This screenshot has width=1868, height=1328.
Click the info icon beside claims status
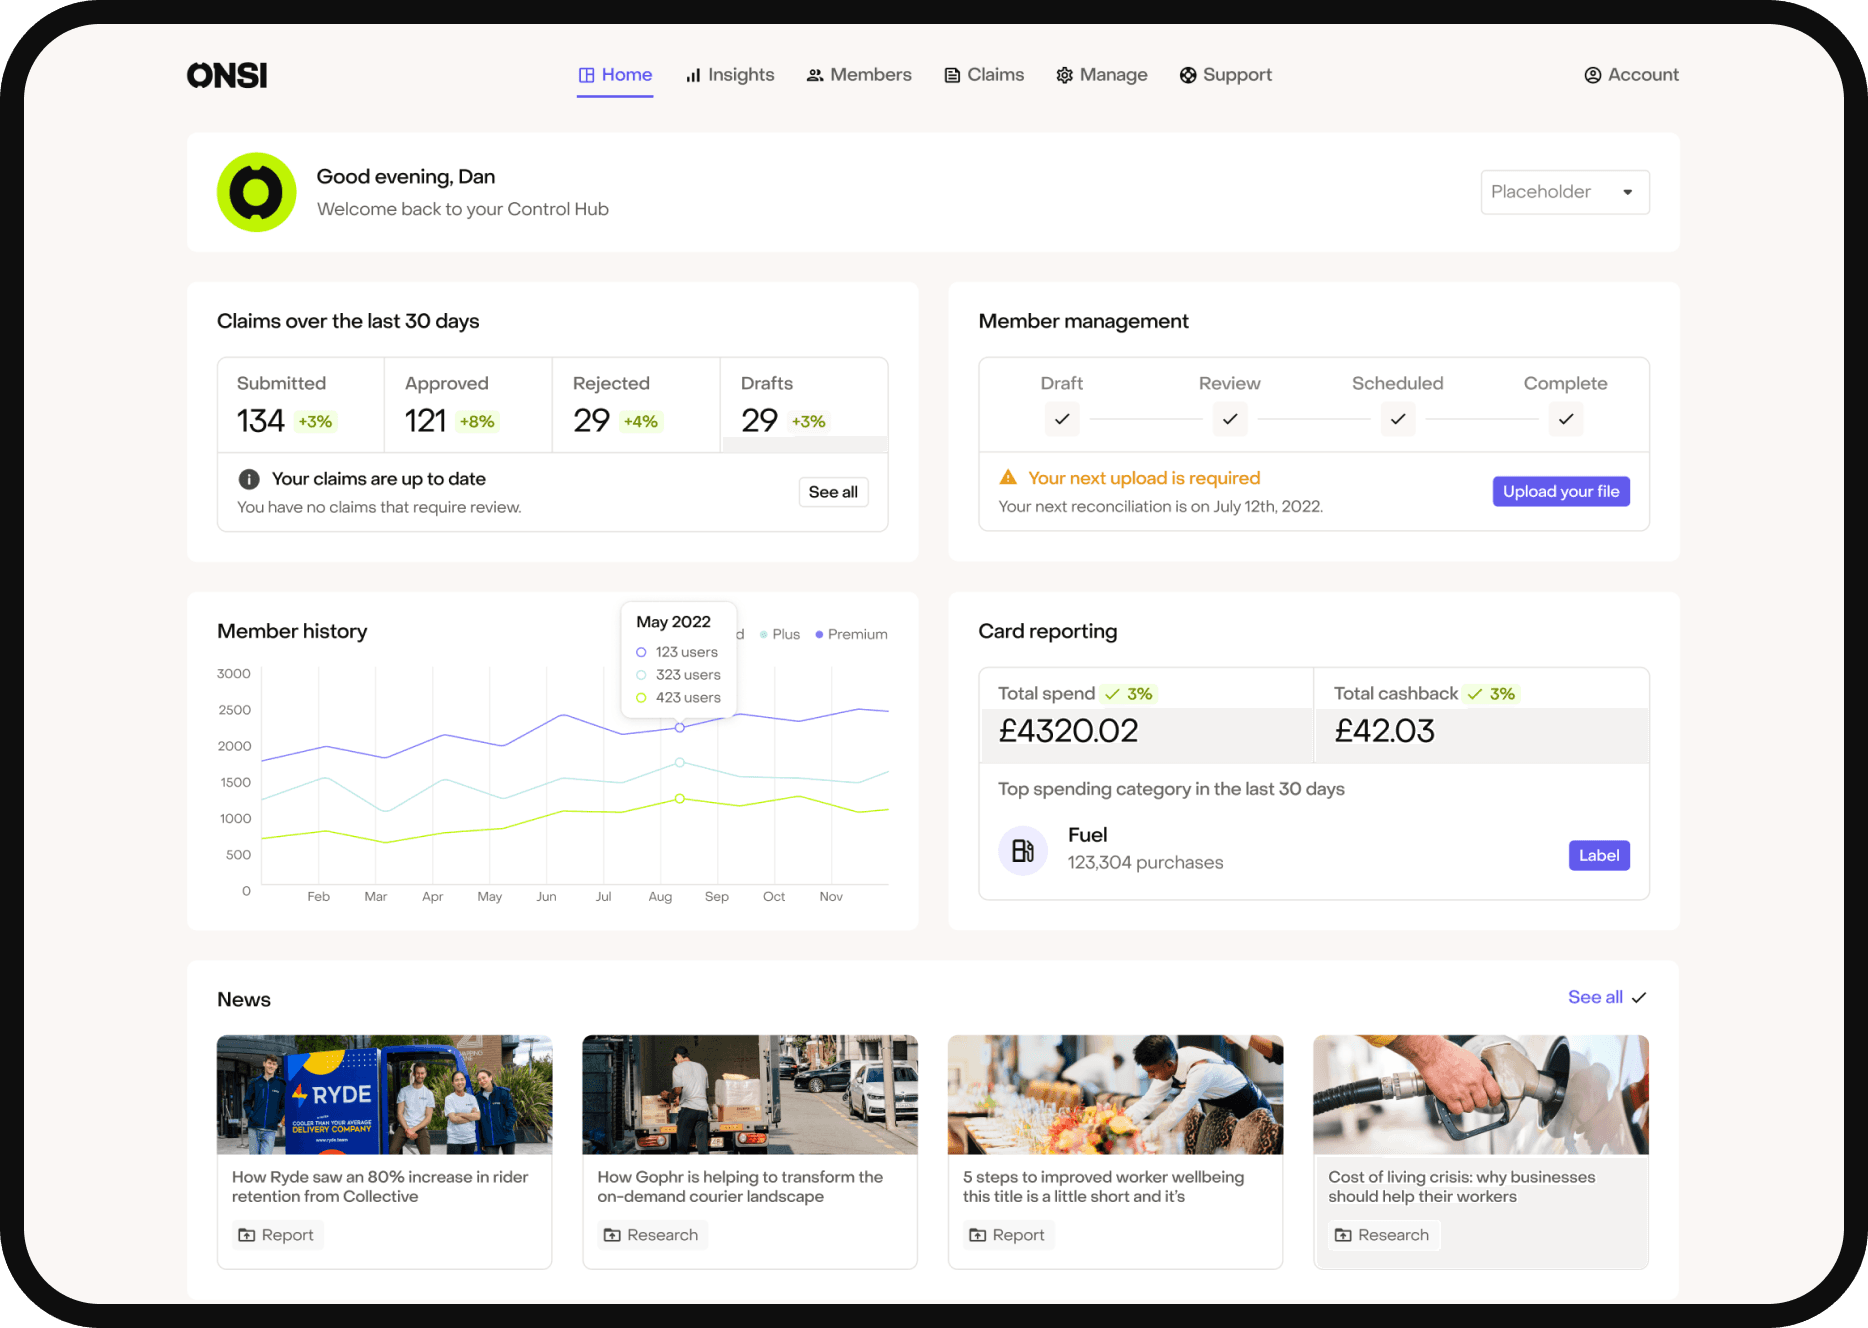[249, 479]
